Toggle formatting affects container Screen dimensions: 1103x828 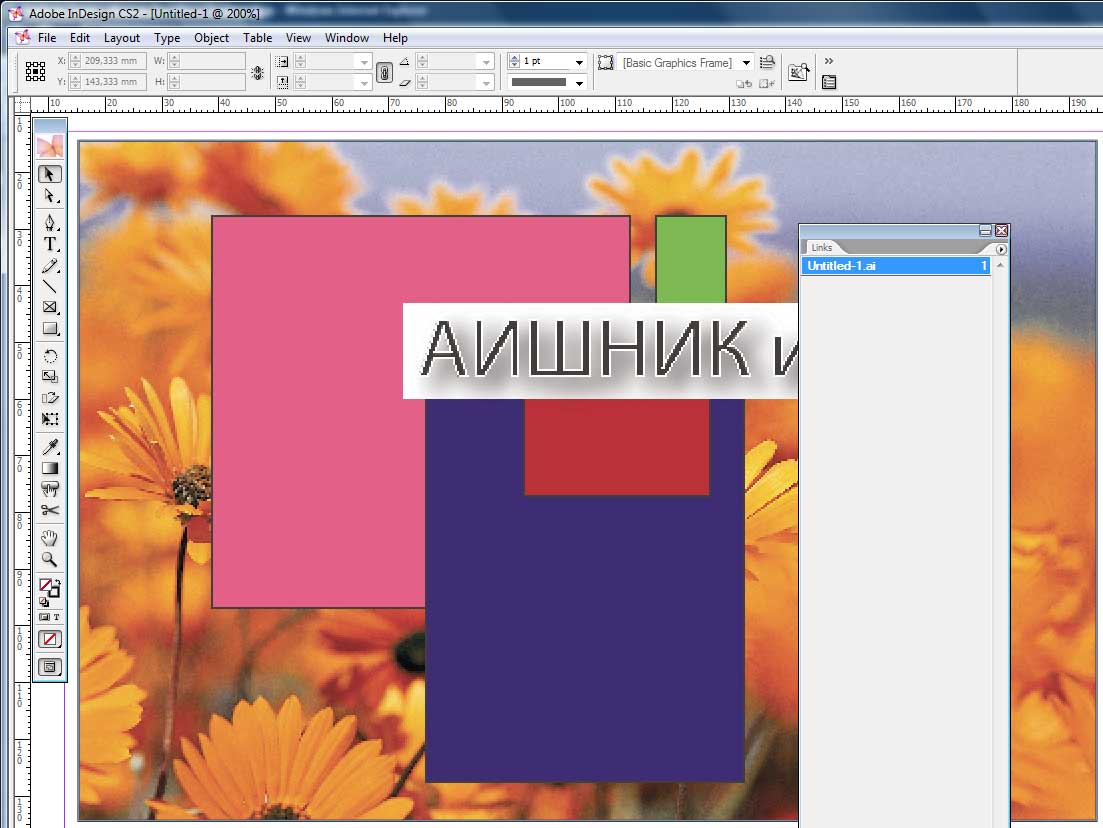pos(44,617)
